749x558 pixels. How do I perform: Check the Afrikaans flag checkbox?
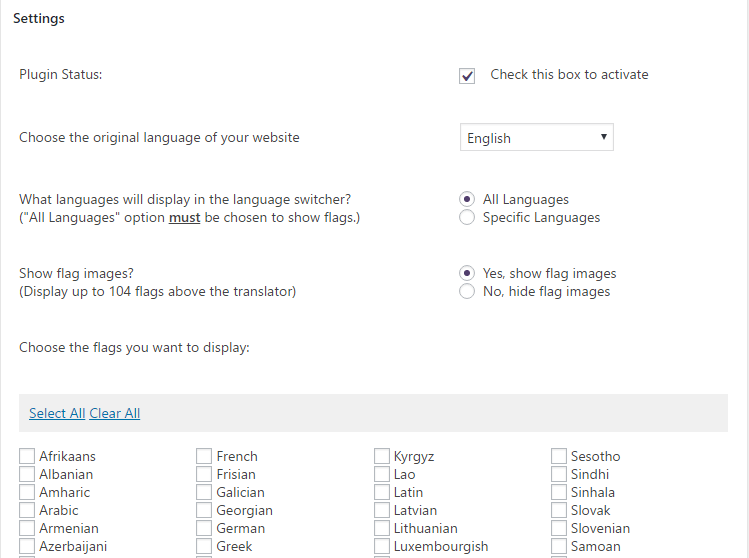[27, 457]
